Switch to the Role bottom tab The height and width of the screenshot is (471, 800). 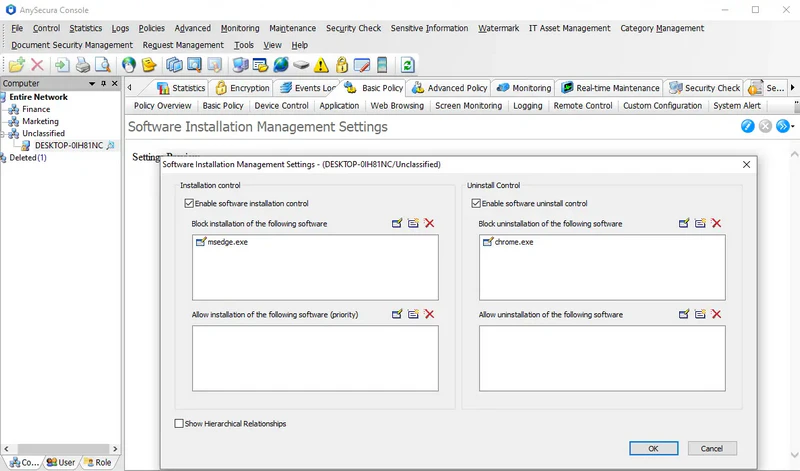coord(98,462)
